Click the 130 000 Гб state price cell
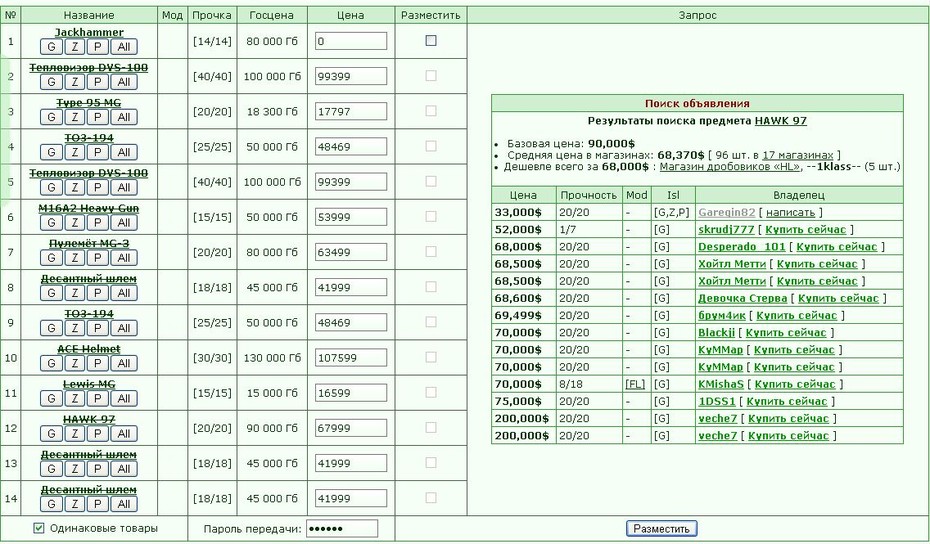The height and width of the screenshot is (544, 930). [x=272, y=358]
